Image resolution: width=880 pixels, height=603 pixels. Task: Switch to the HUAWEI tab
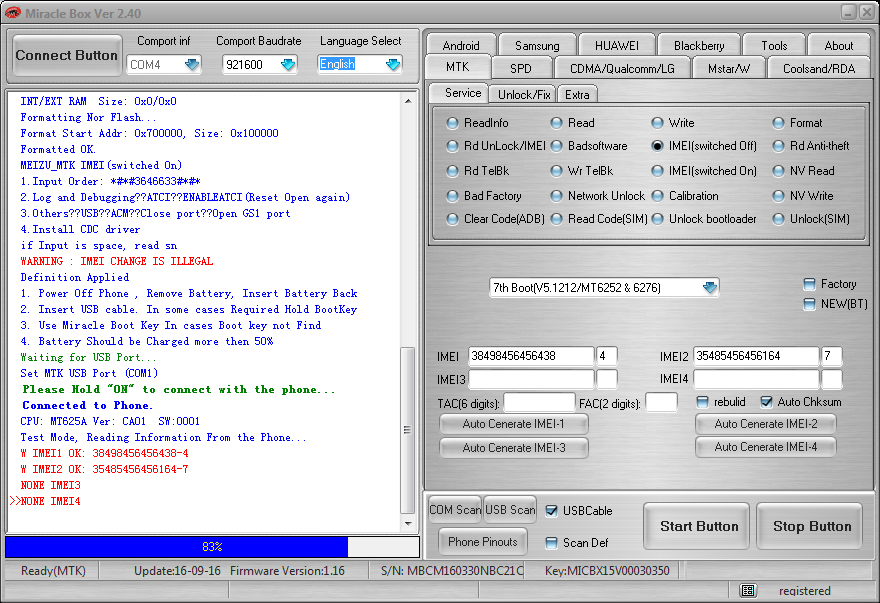click(x=617, y=45)
